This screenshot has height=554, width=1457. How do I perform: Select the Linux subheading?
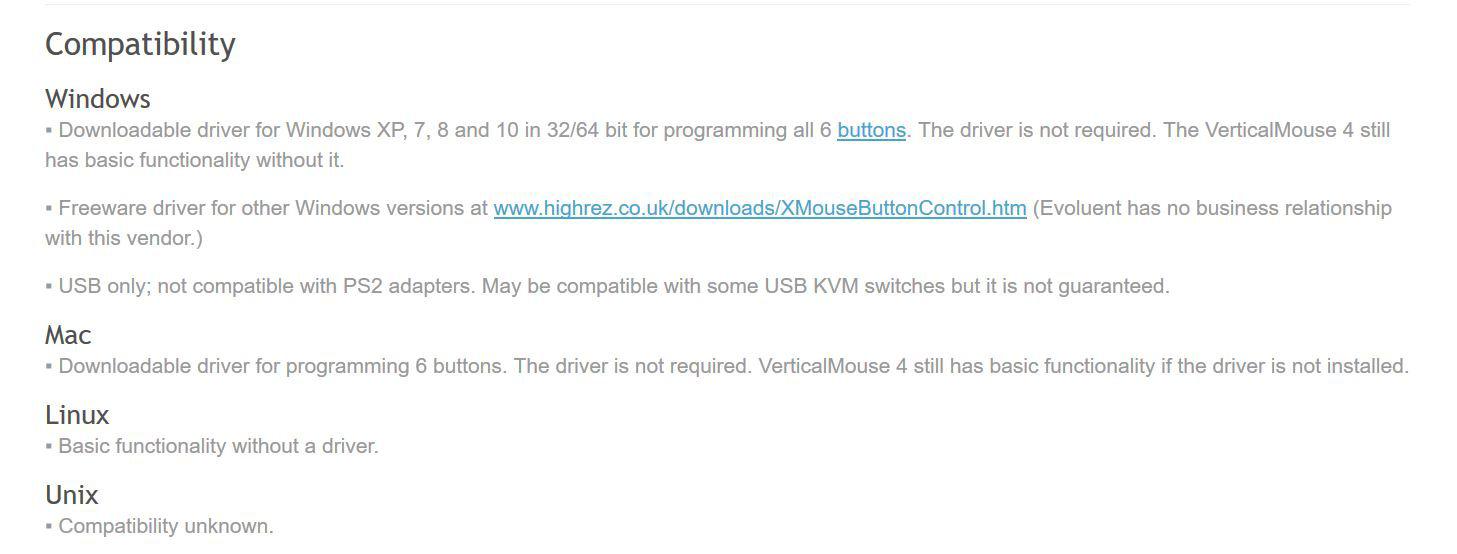77,415
